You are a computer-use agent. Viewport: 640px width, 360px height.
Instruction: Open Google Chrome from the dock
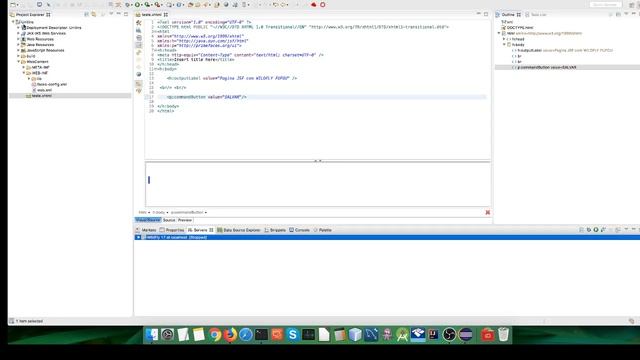(215, 335)
